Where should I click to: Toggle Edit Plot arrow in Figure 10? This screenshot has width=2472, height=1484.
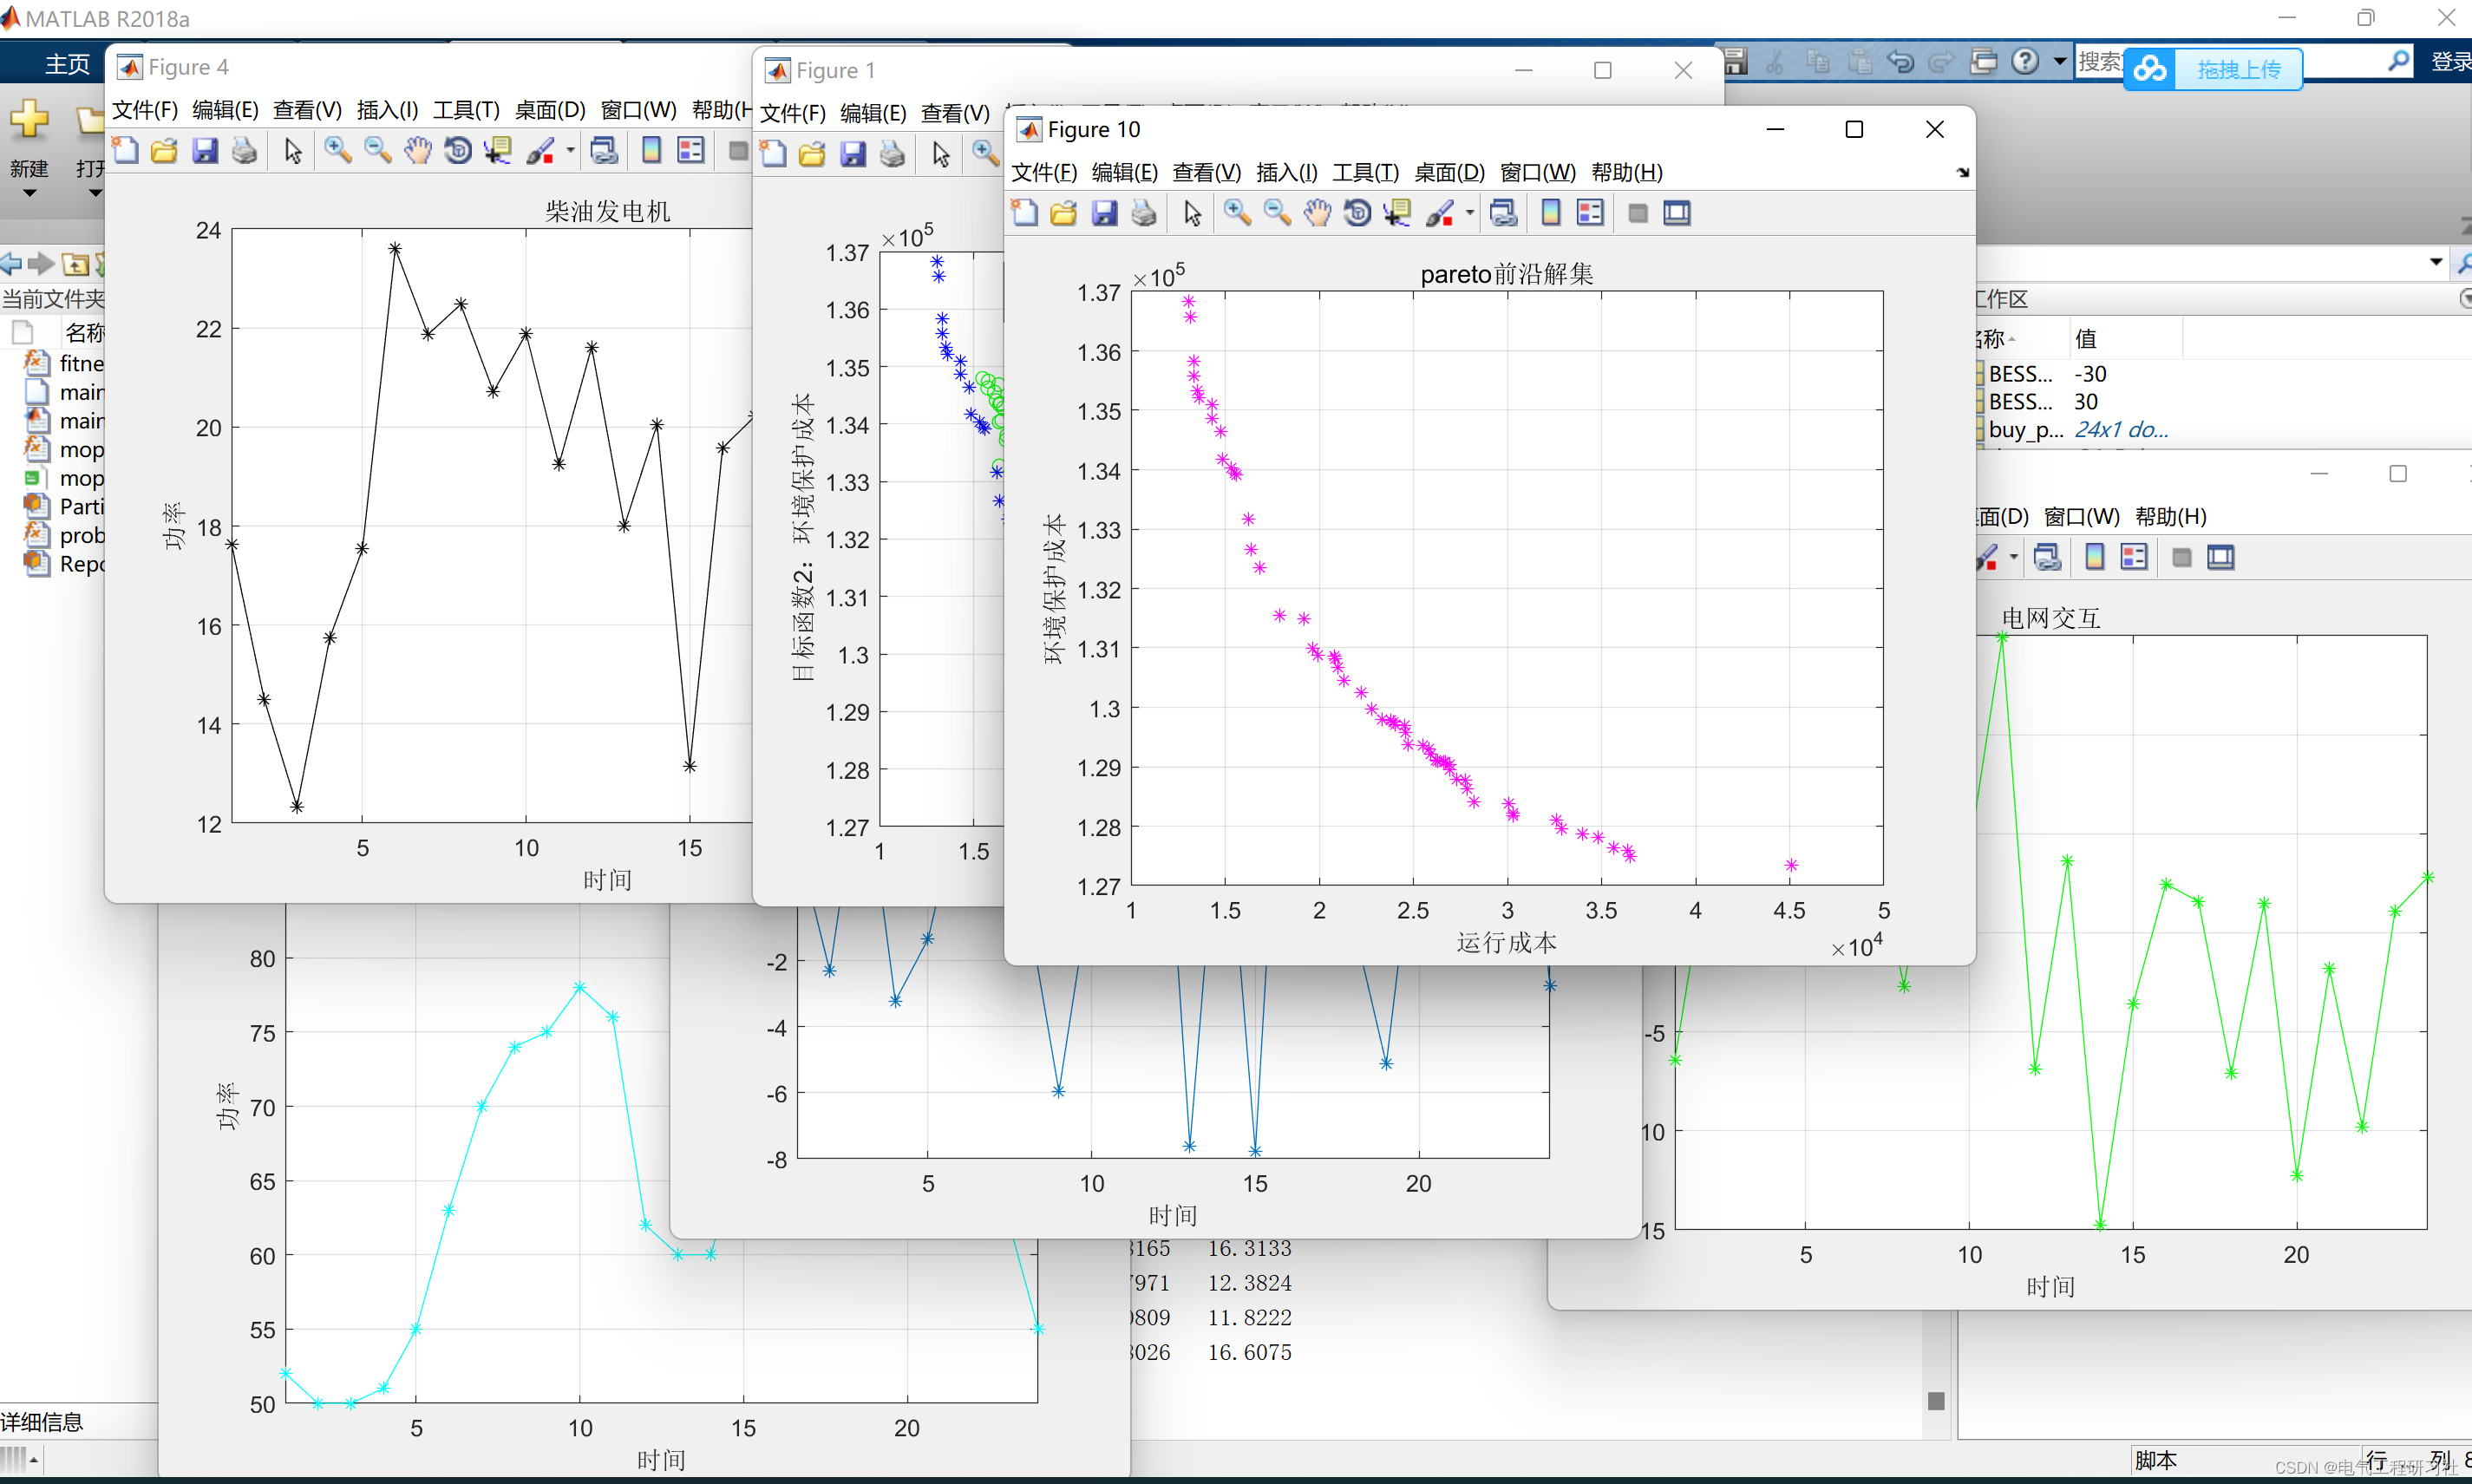pos(1192,213)
